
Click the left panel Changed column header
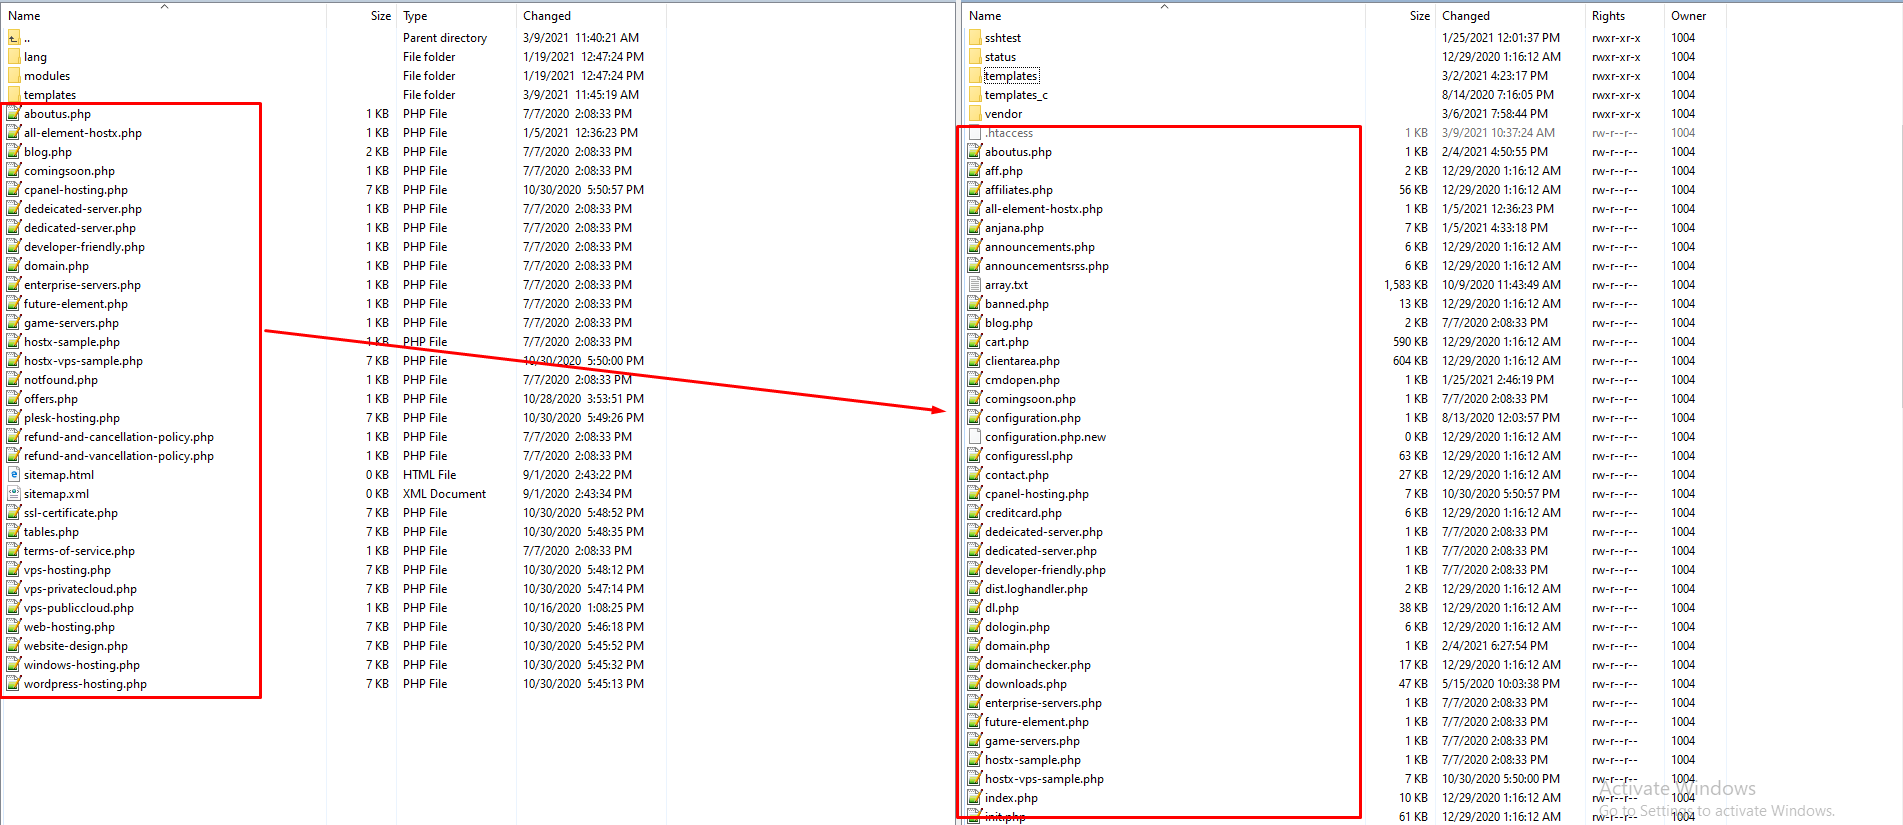[547, 16]
